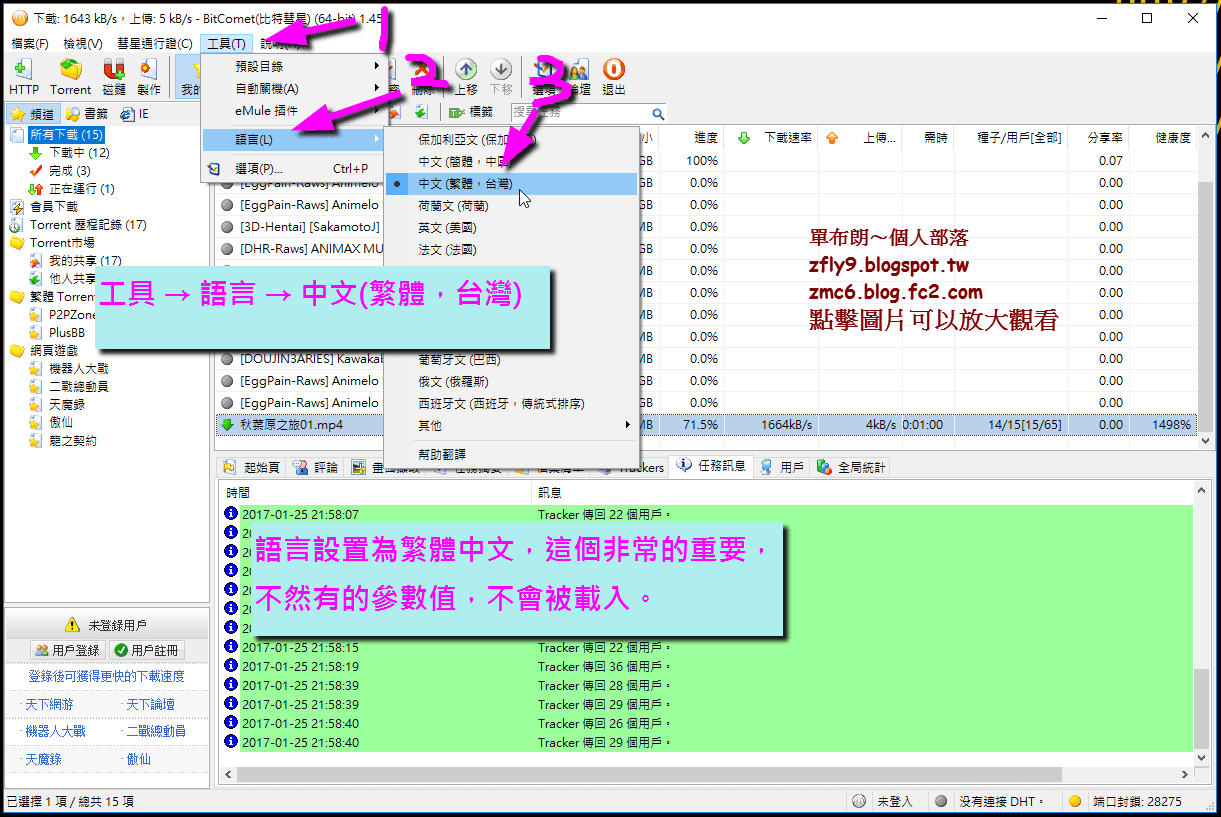1221x817 pixels.
Task: Click the green 下載速率 column arrow icon
Action: (743, 137)
